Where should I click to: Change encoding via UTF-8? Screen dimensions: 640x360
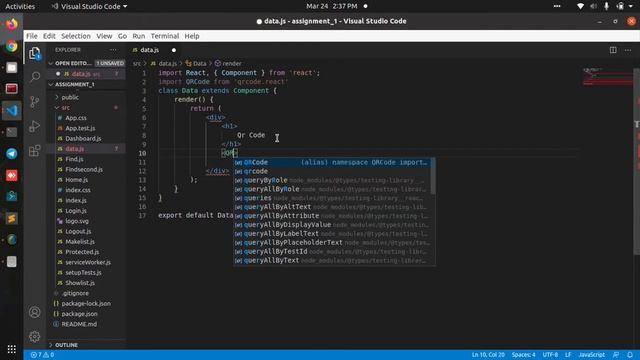[x=550, y=355]
